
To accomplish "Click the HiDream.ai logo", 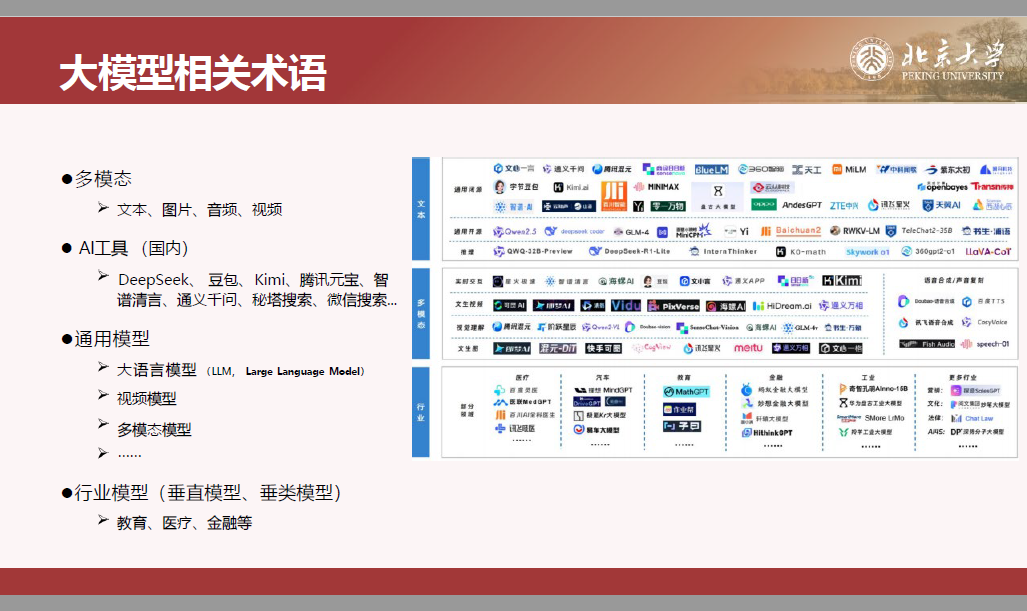I will [x=782, y=306].
